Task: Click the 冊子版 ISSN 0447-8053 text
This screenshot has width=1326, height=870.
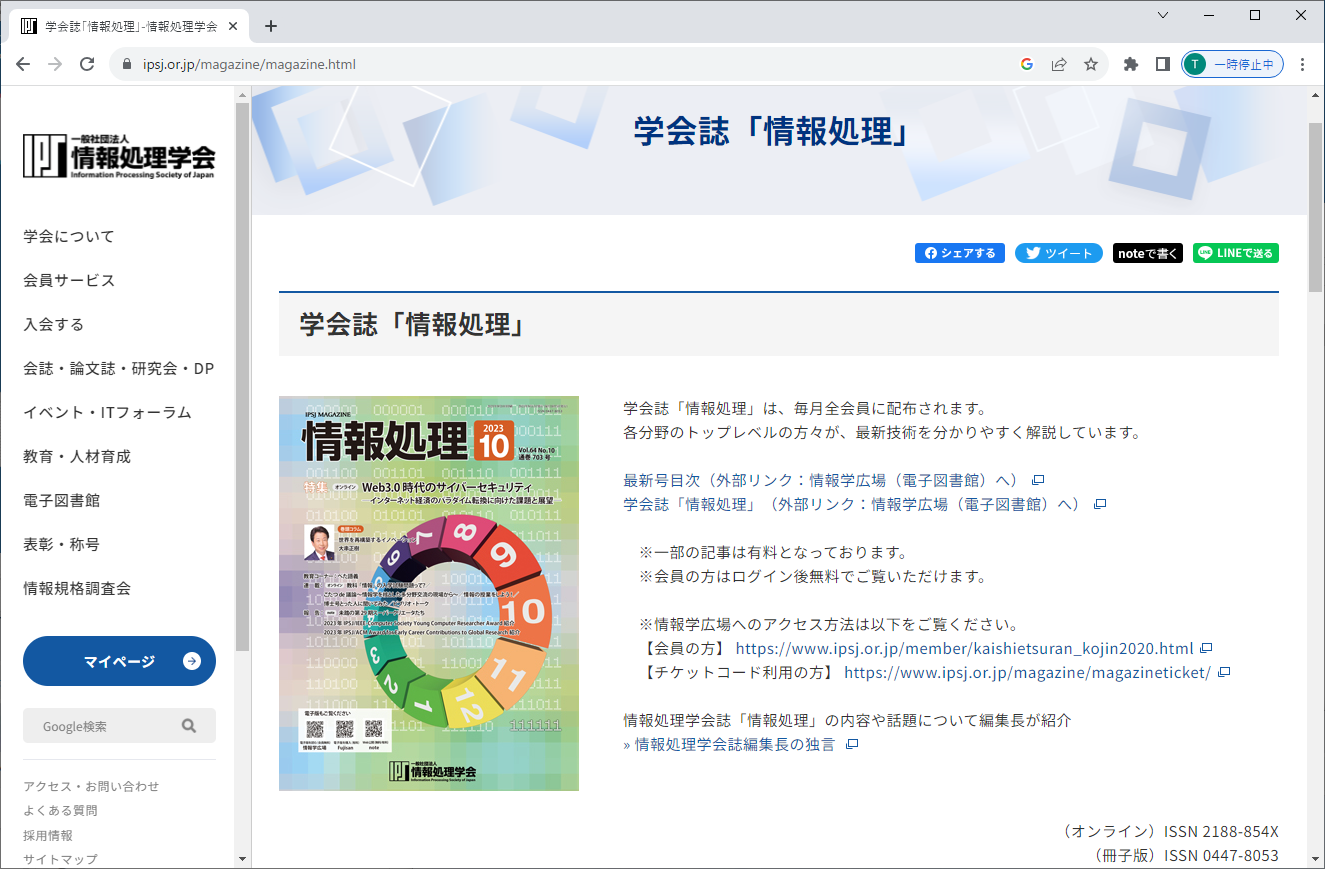Action: click(1186, 856)
